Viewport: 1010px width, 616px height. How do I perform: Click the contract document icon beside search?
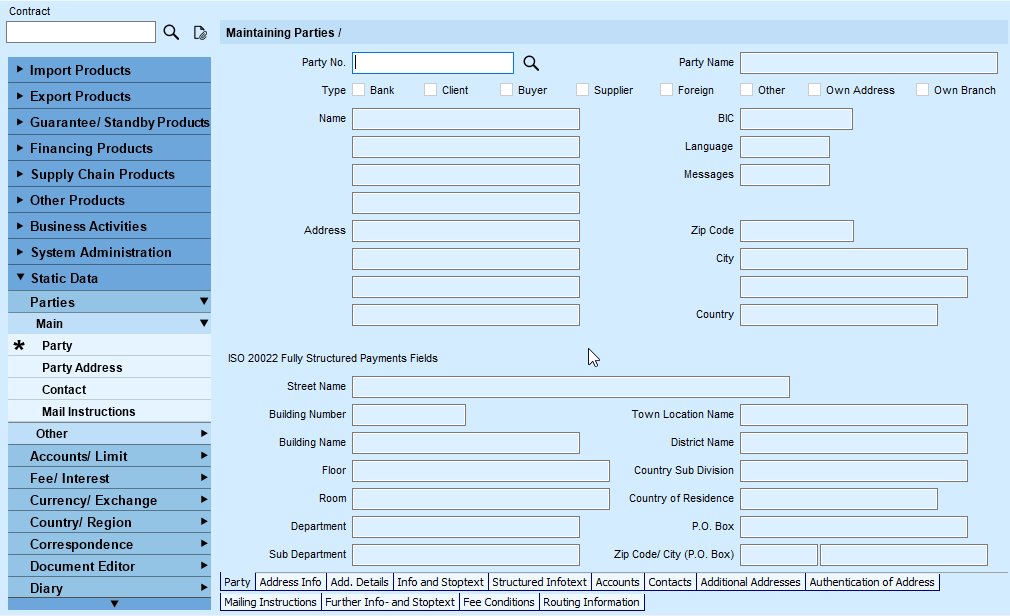click(x=200, y=32)
